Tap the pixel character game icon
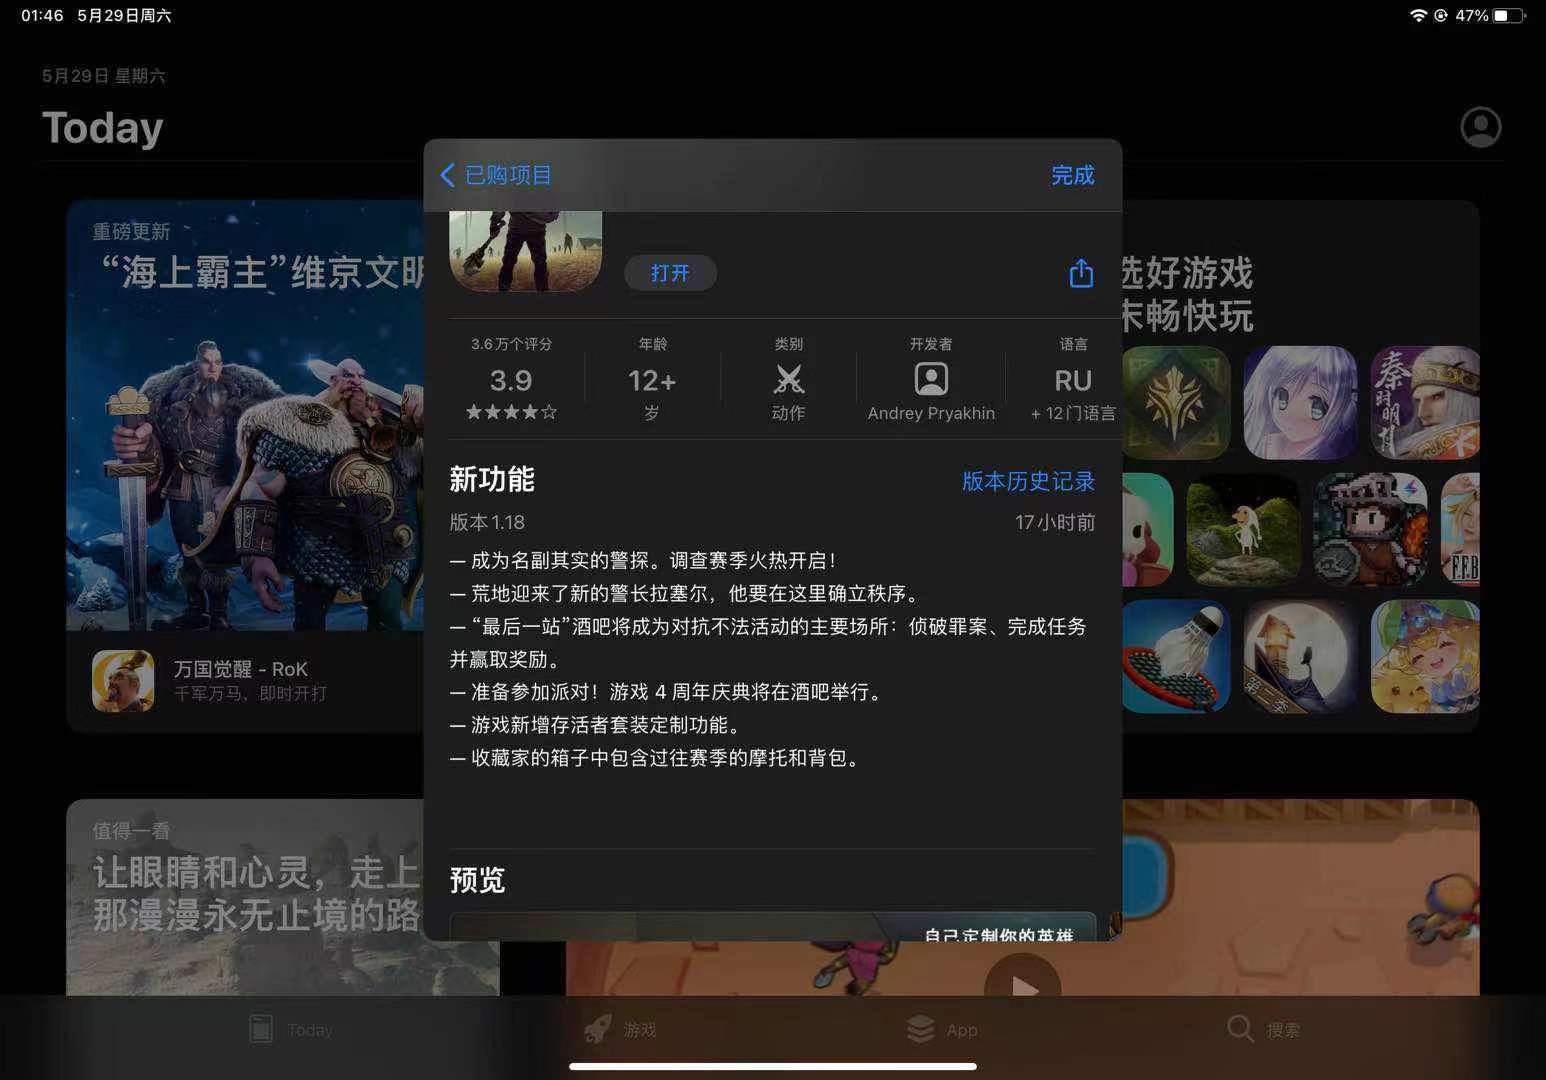 tap(1370, 530)
